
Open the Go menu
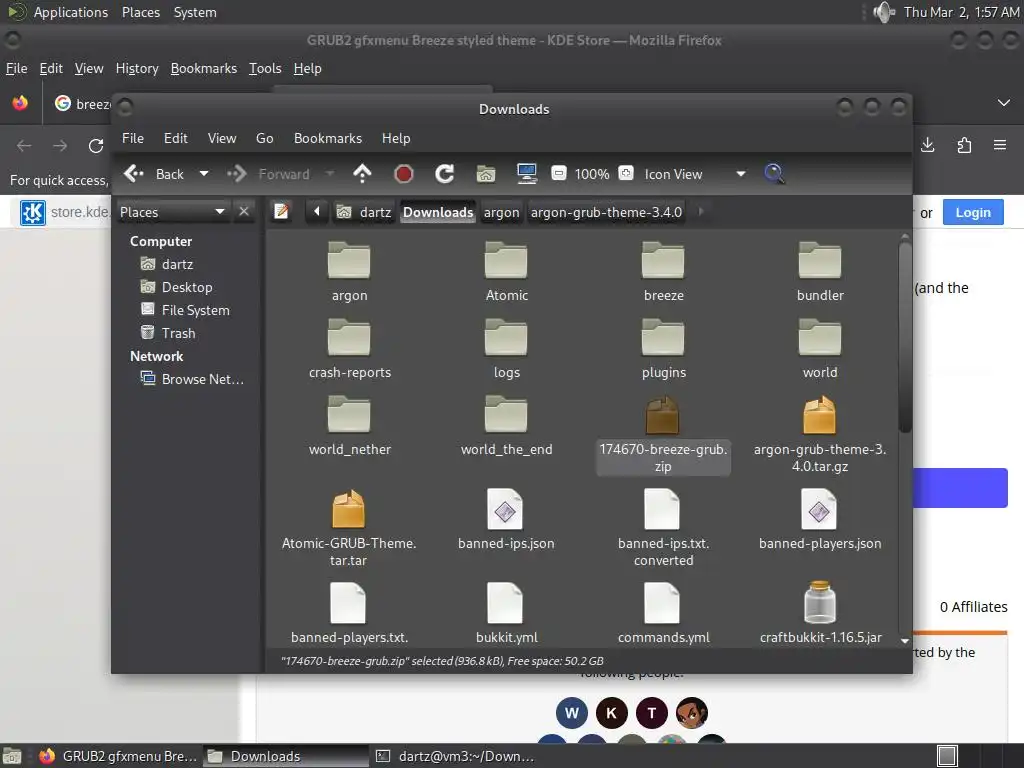(264, 138)
